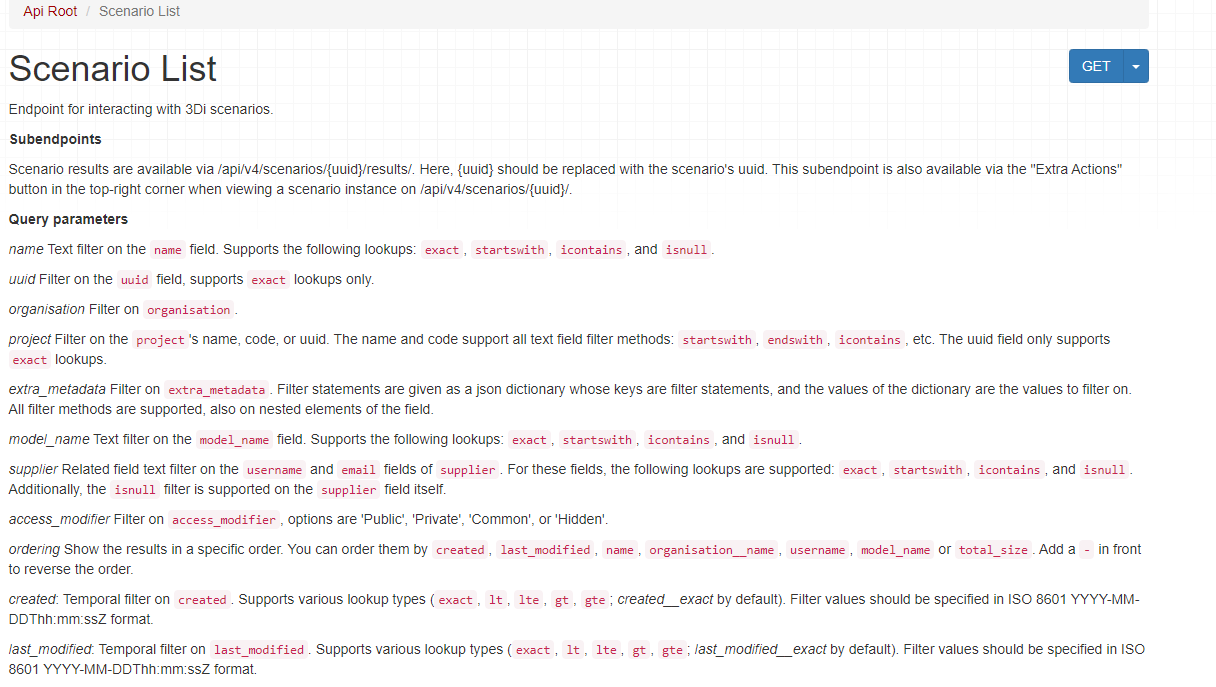1216x687 pixels.
Task: Click 'gte' in the created filter row
Action: [595, 600]
